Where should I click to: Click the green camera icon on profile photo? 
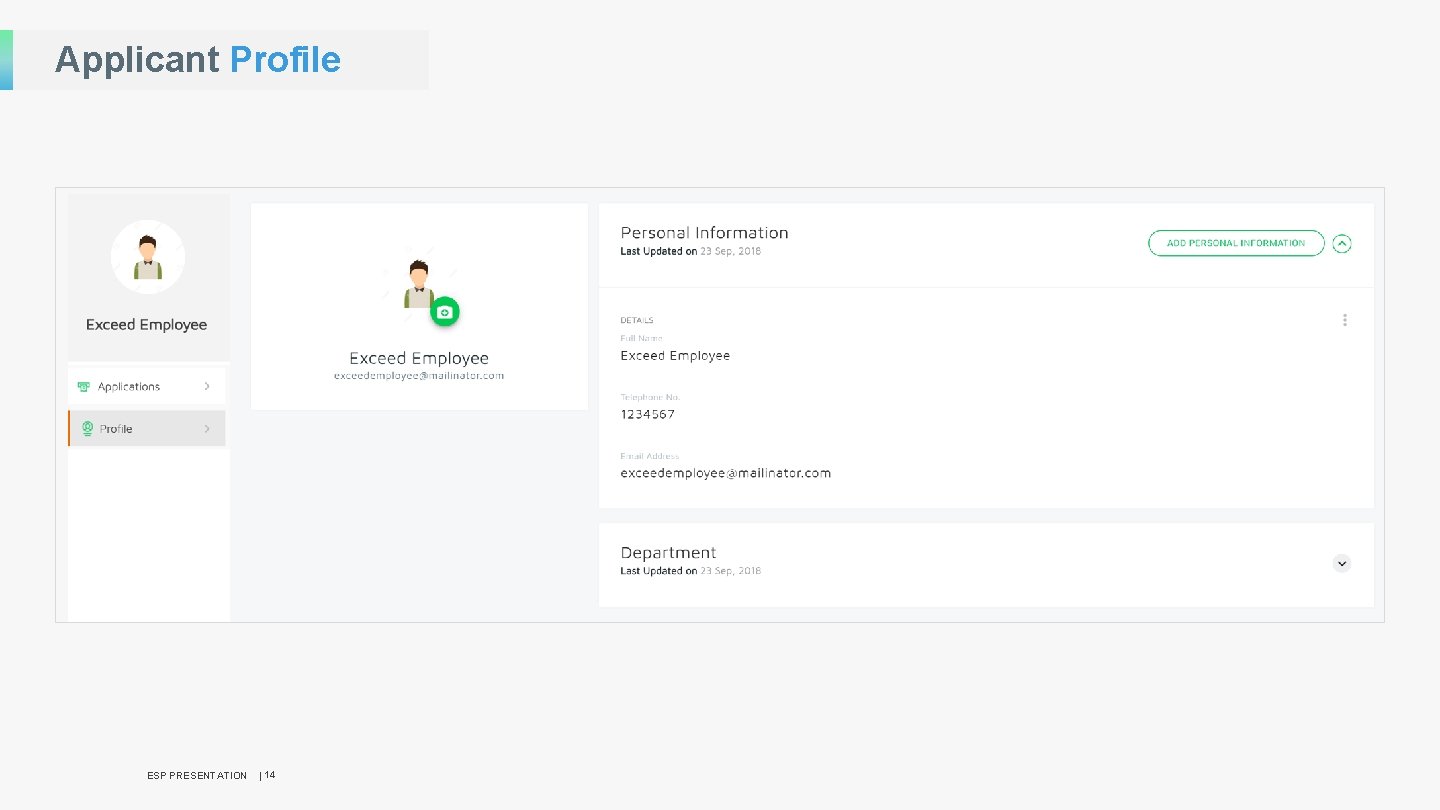click(x=445, y=312)
